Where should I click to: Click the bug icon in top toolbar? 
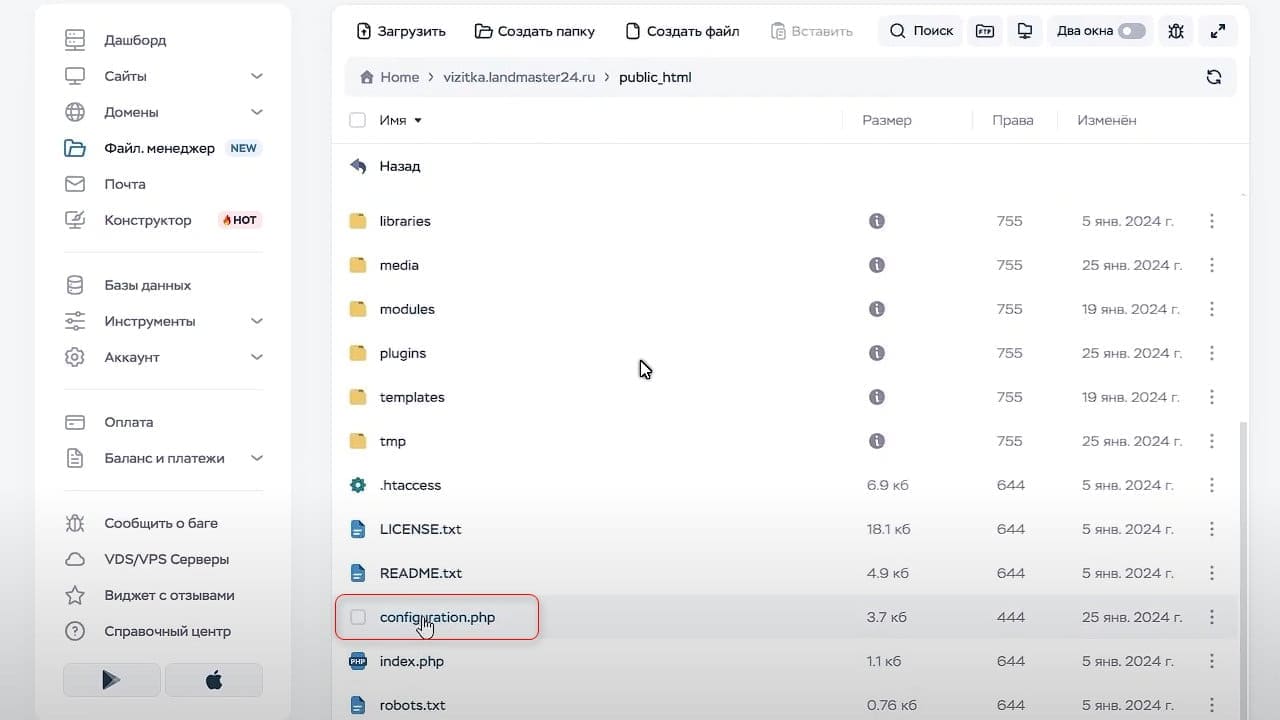tap(1176, 31)
